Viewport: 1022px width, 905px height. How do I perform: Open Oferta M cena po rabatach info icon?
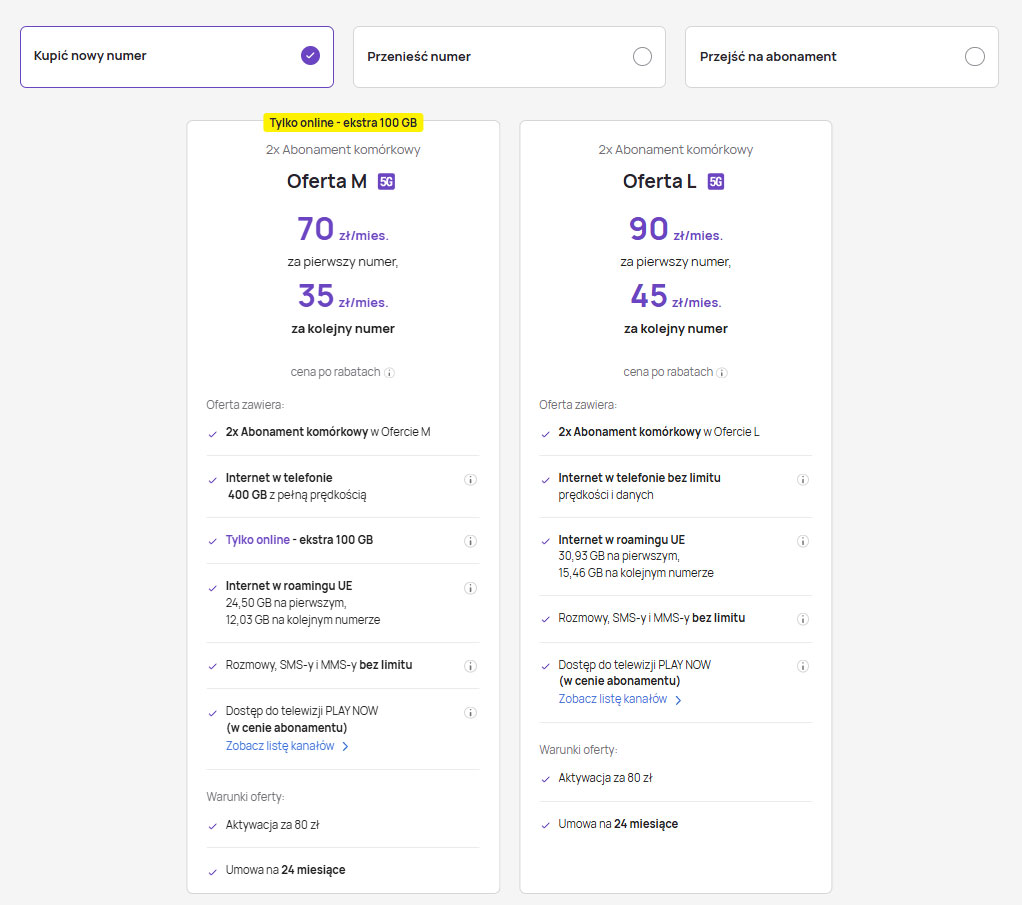[x=389, y=373]
